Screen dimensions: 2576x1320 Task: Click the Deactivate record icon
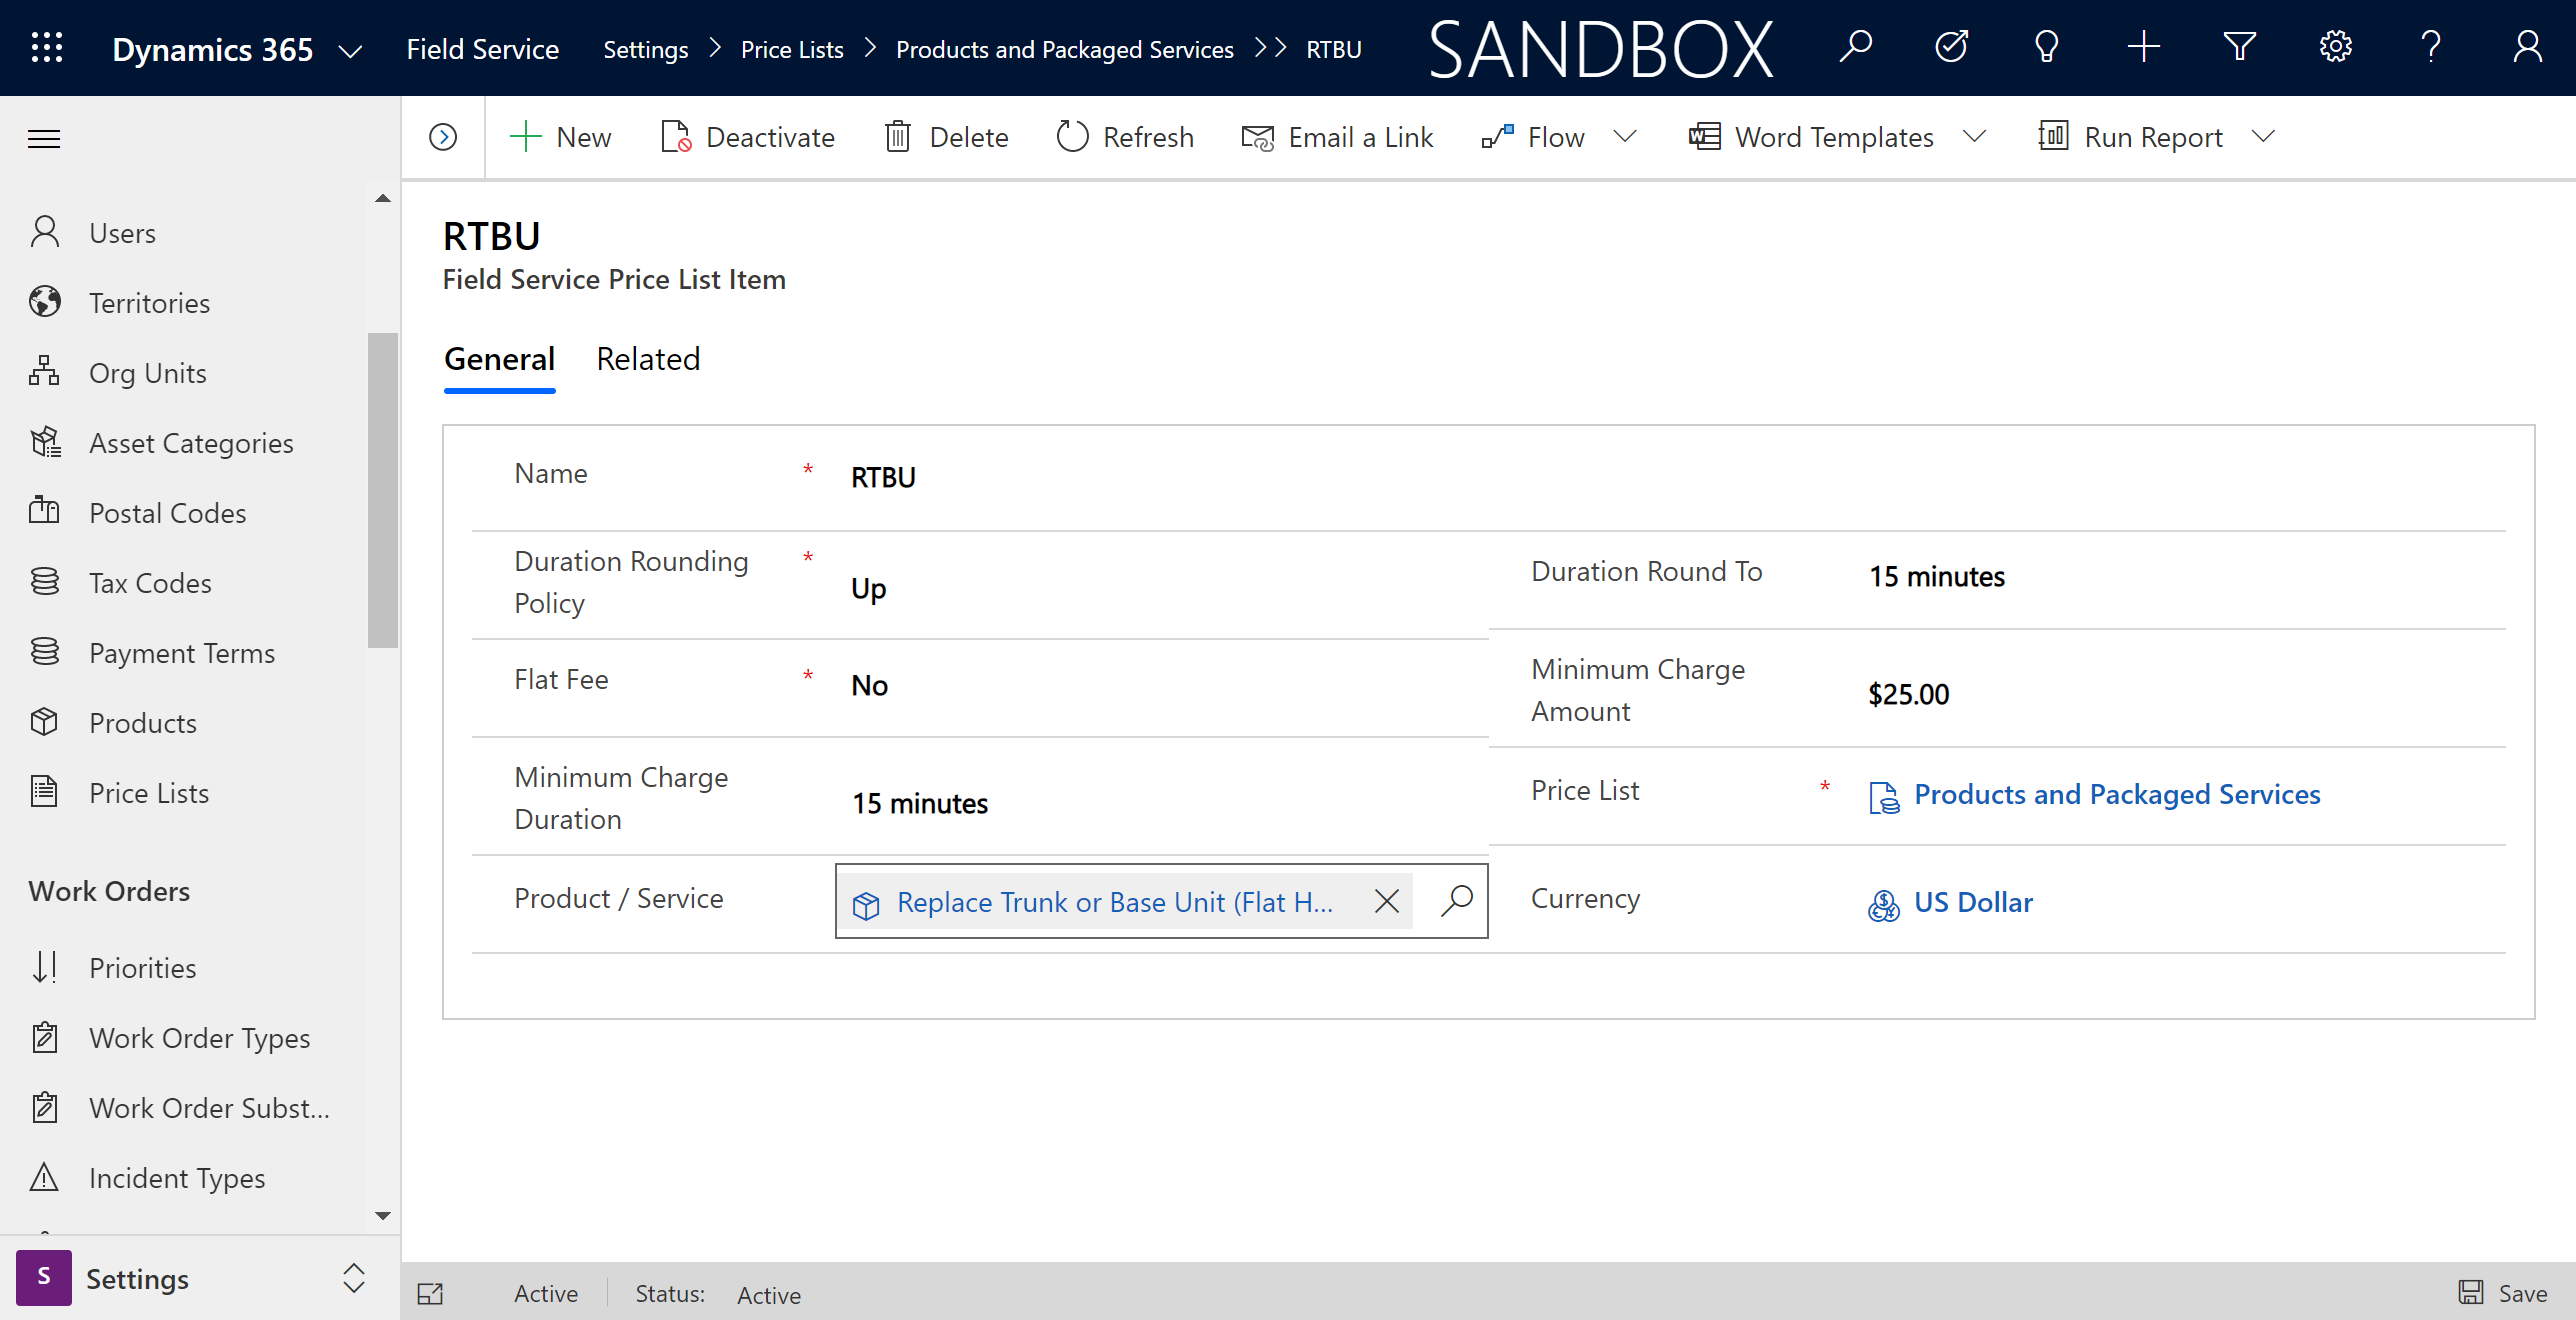point(673,136)
